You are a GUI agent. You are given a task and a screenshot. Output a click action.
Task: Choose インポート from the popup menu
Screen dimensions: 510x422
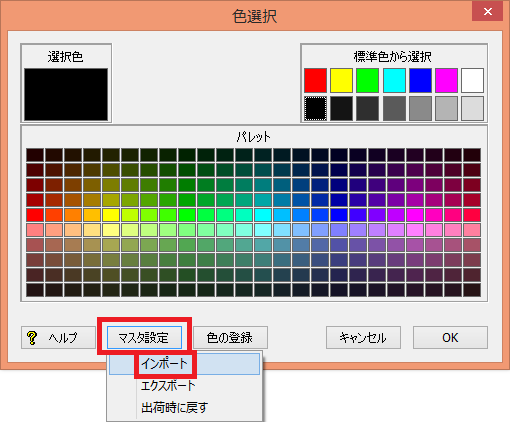[184, 364]
